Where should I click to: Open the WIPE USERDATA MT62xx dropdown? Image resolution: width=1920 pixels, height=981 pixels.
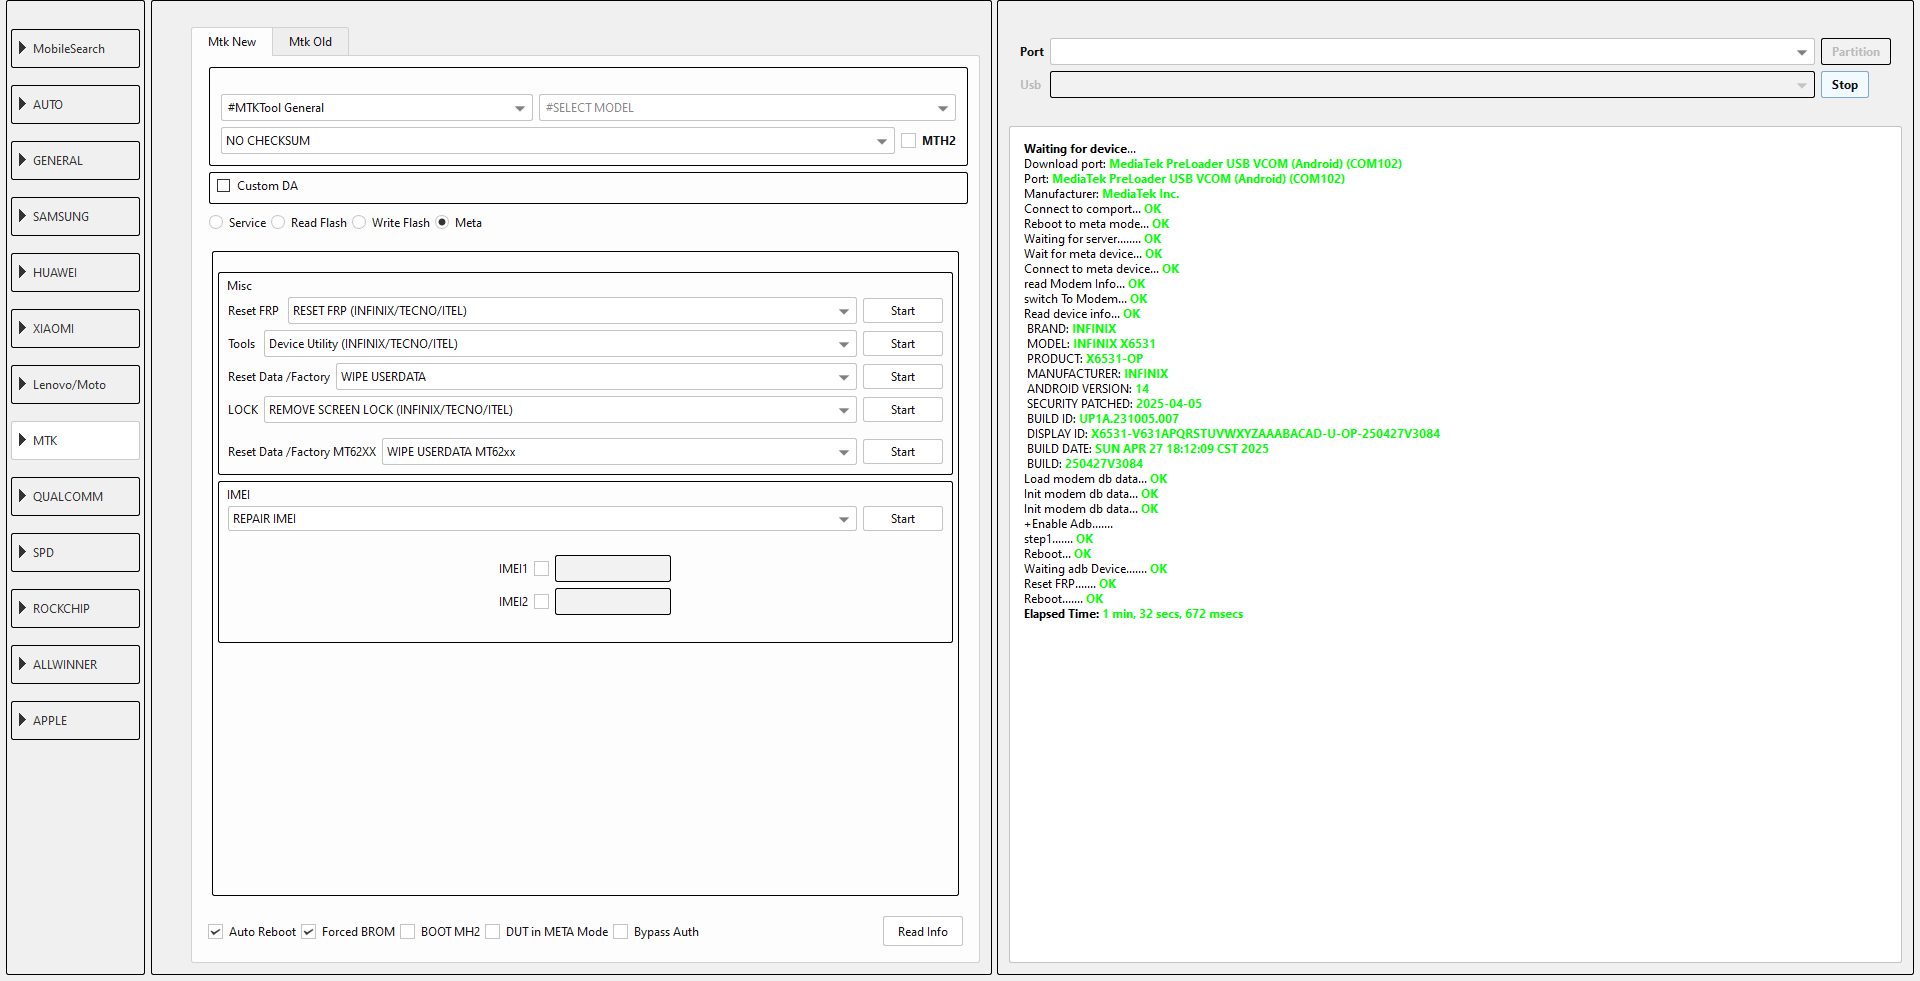[x=619, y=451]
